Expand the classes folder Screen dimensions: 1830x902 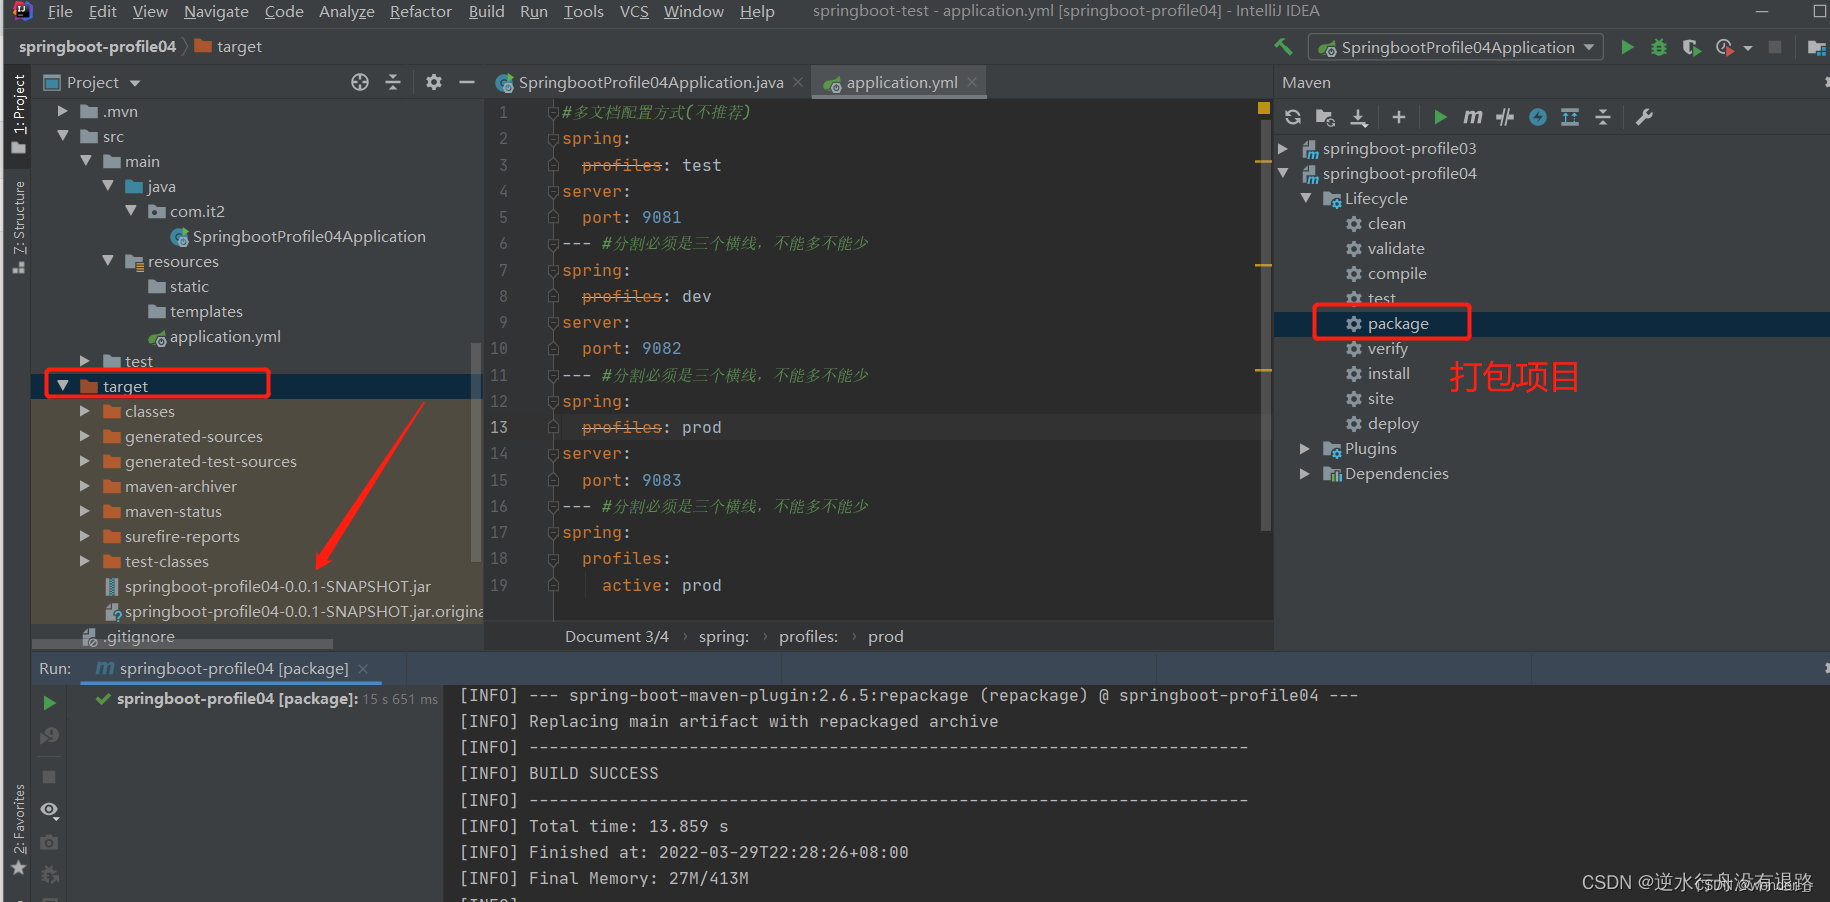pos(85,411)
